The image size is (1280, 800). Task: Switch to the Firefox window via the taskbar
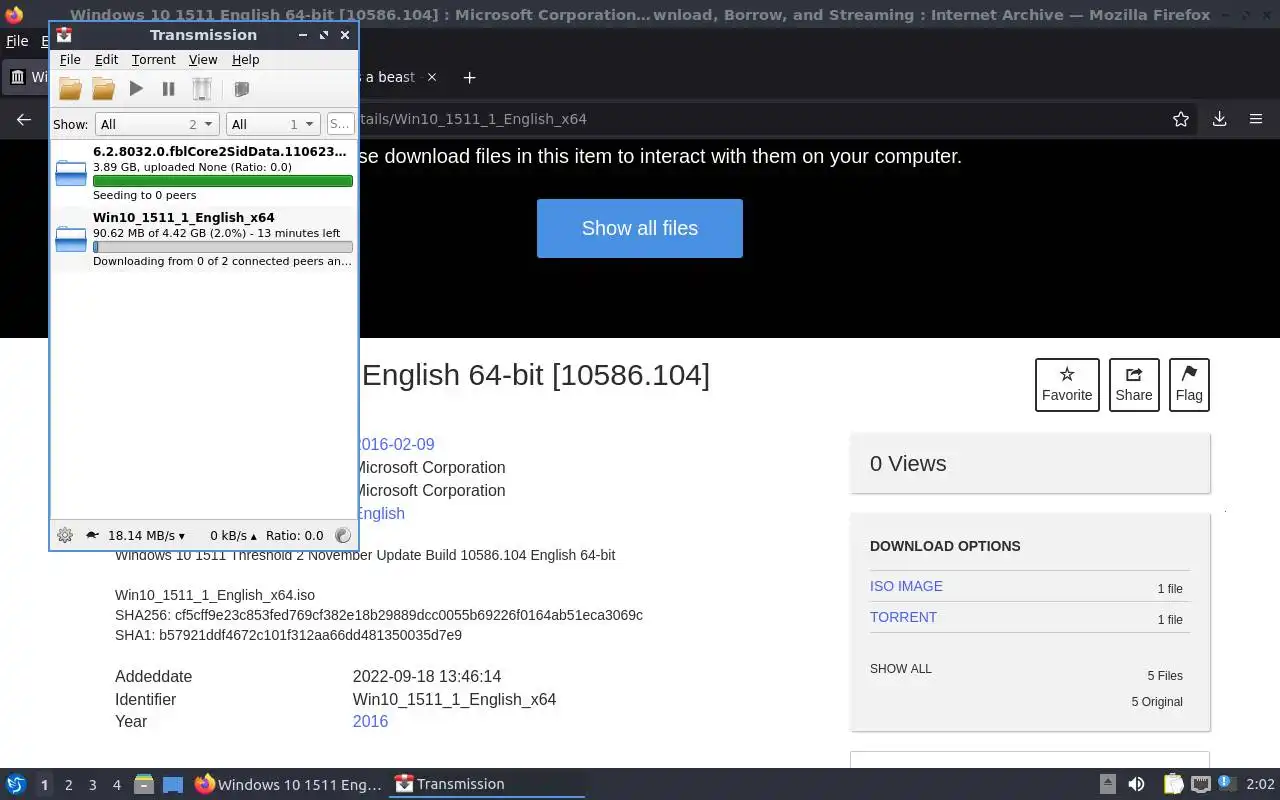(288, 784)
